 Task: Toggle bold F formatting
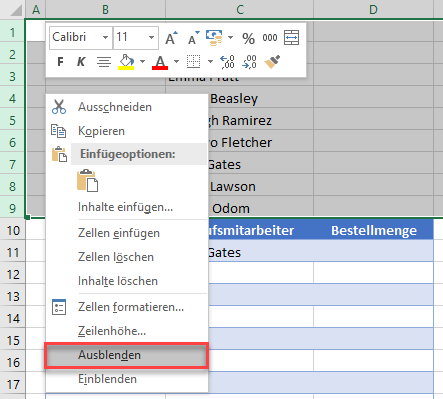pyautogui.click(x=60, y=62)
